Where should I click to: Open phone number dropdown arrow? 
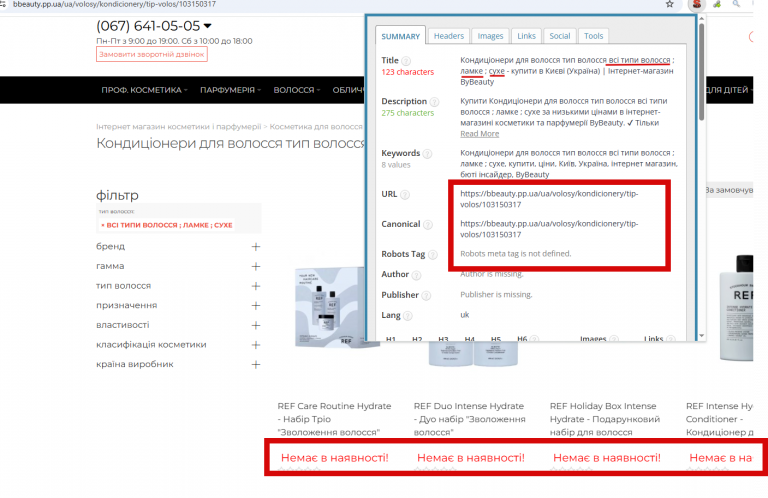208,26
